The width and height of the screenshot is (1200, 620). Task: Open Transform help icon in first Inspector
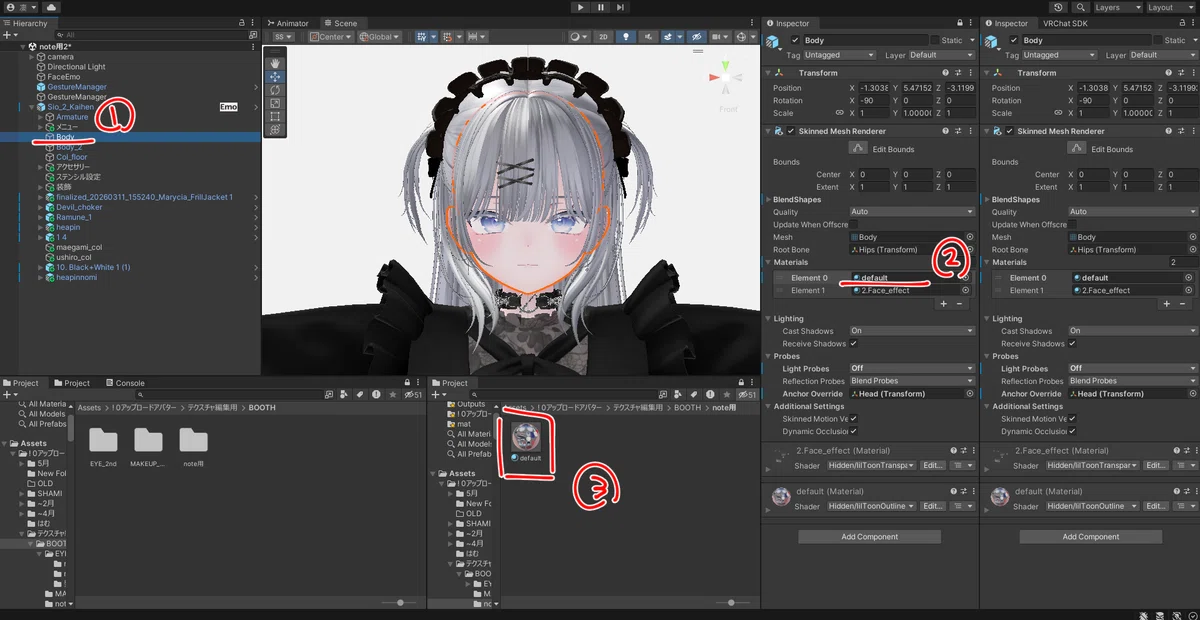(x=945, y=73)
